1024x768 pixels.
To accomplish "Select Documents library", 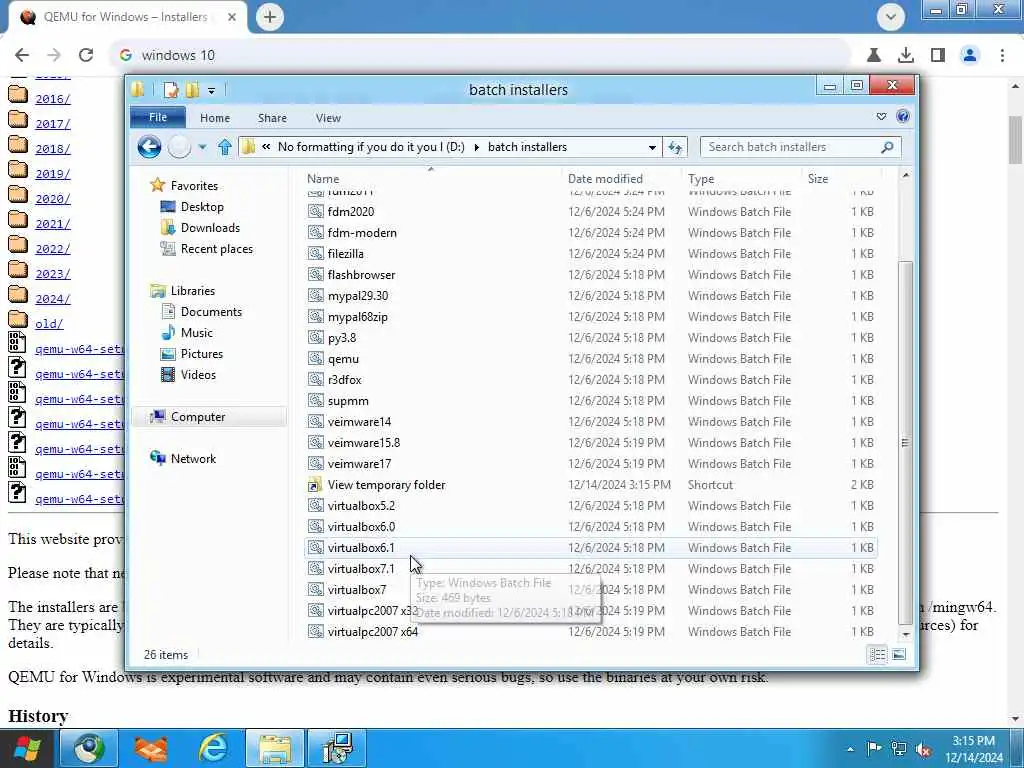I will click(x=211, y=312).
